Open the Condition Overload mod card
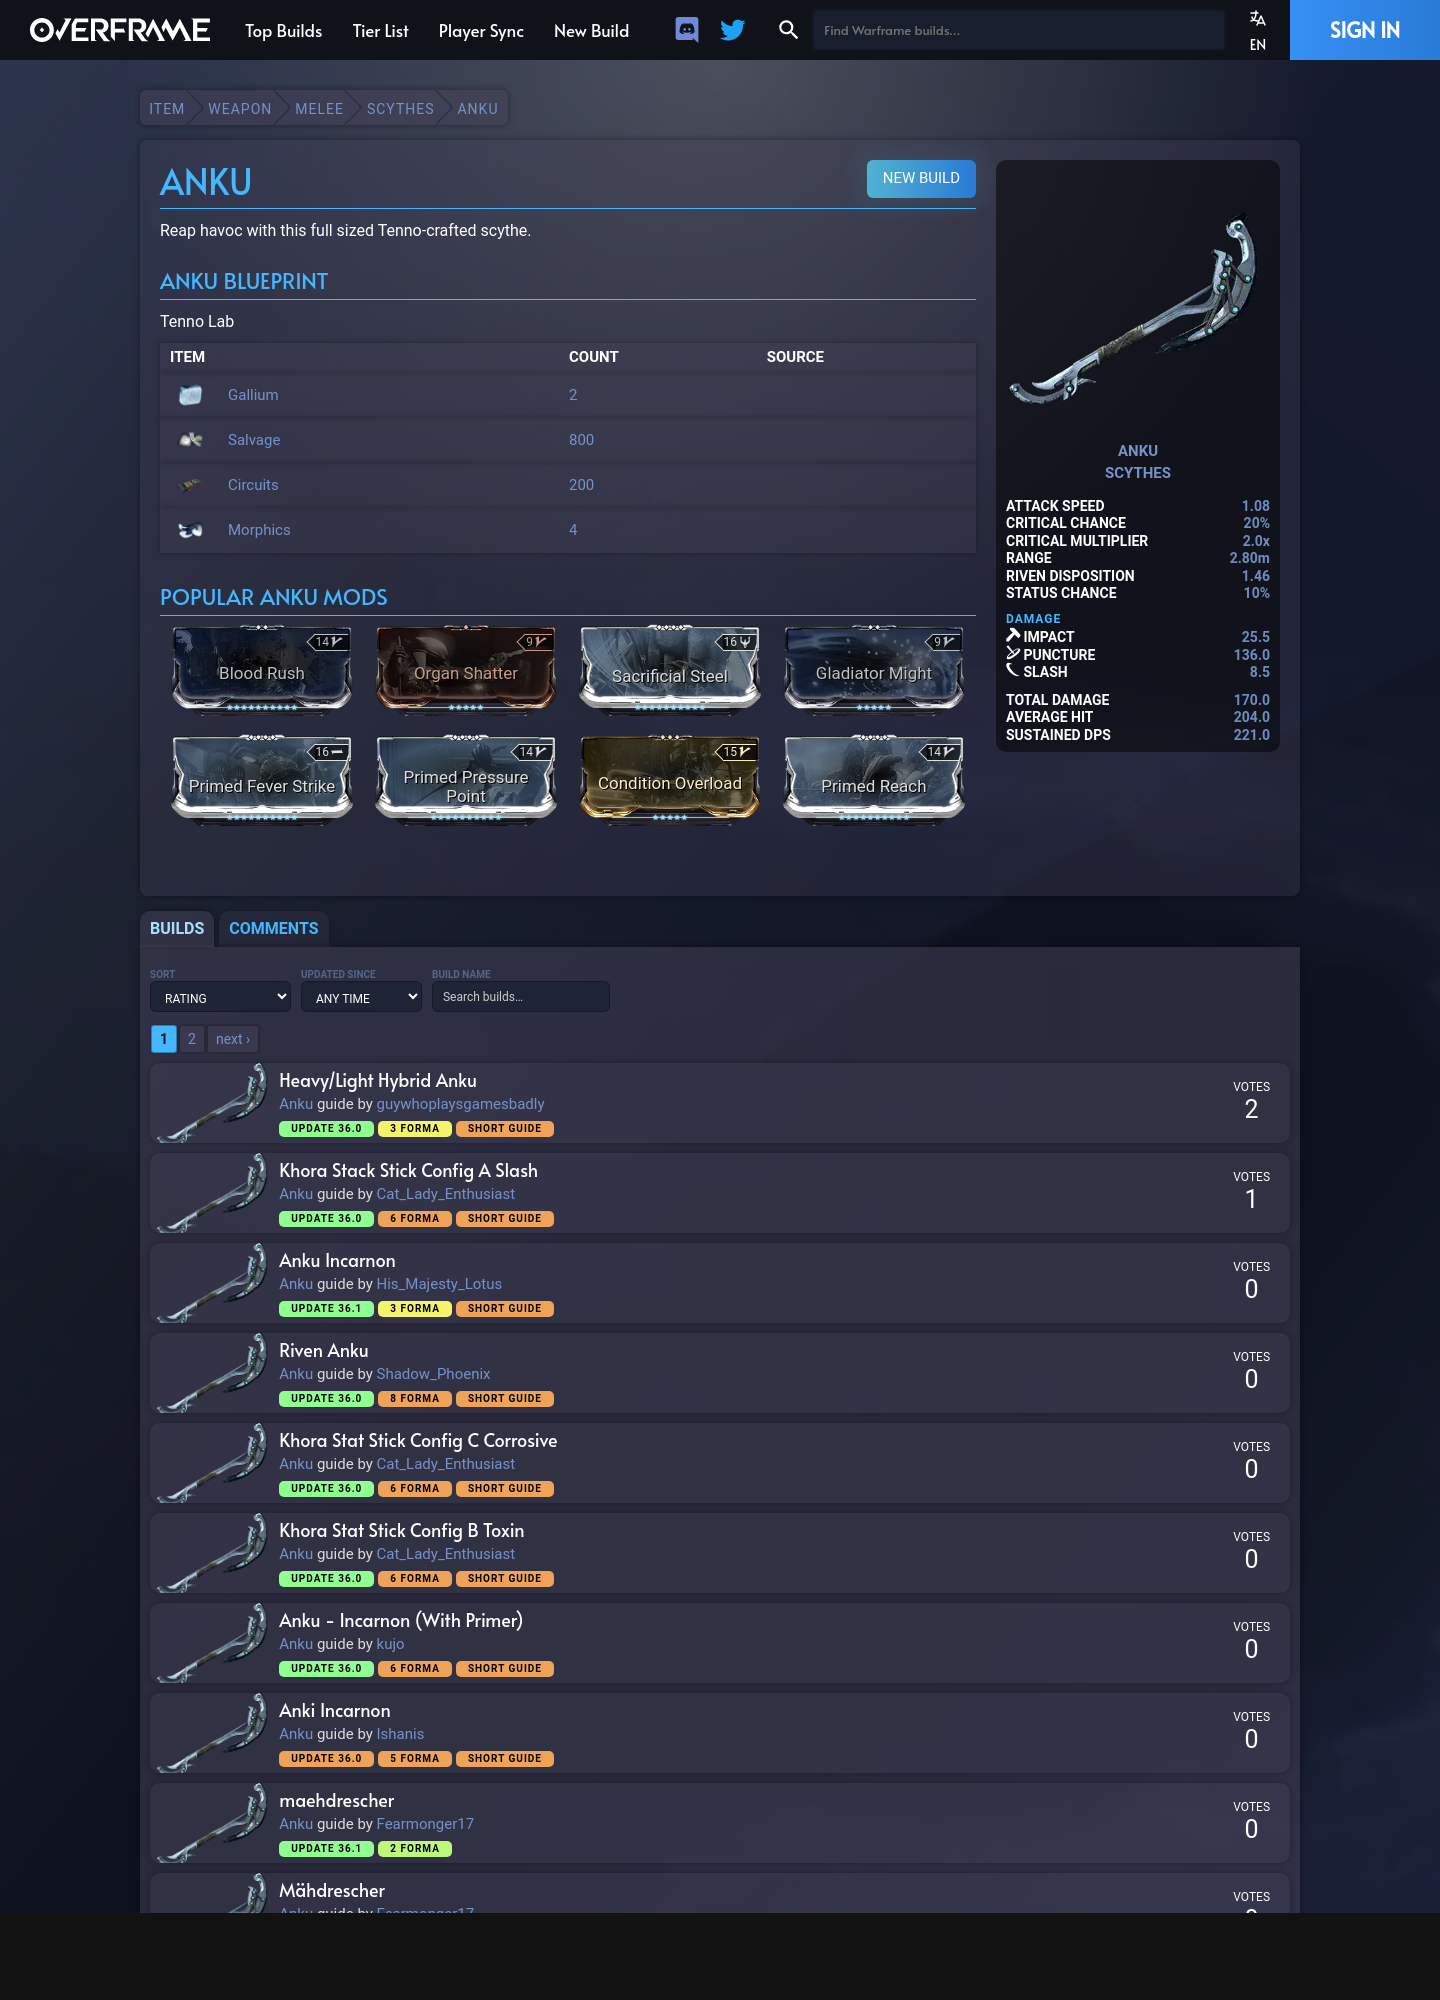1440x2000 pixels. (670, 779)
